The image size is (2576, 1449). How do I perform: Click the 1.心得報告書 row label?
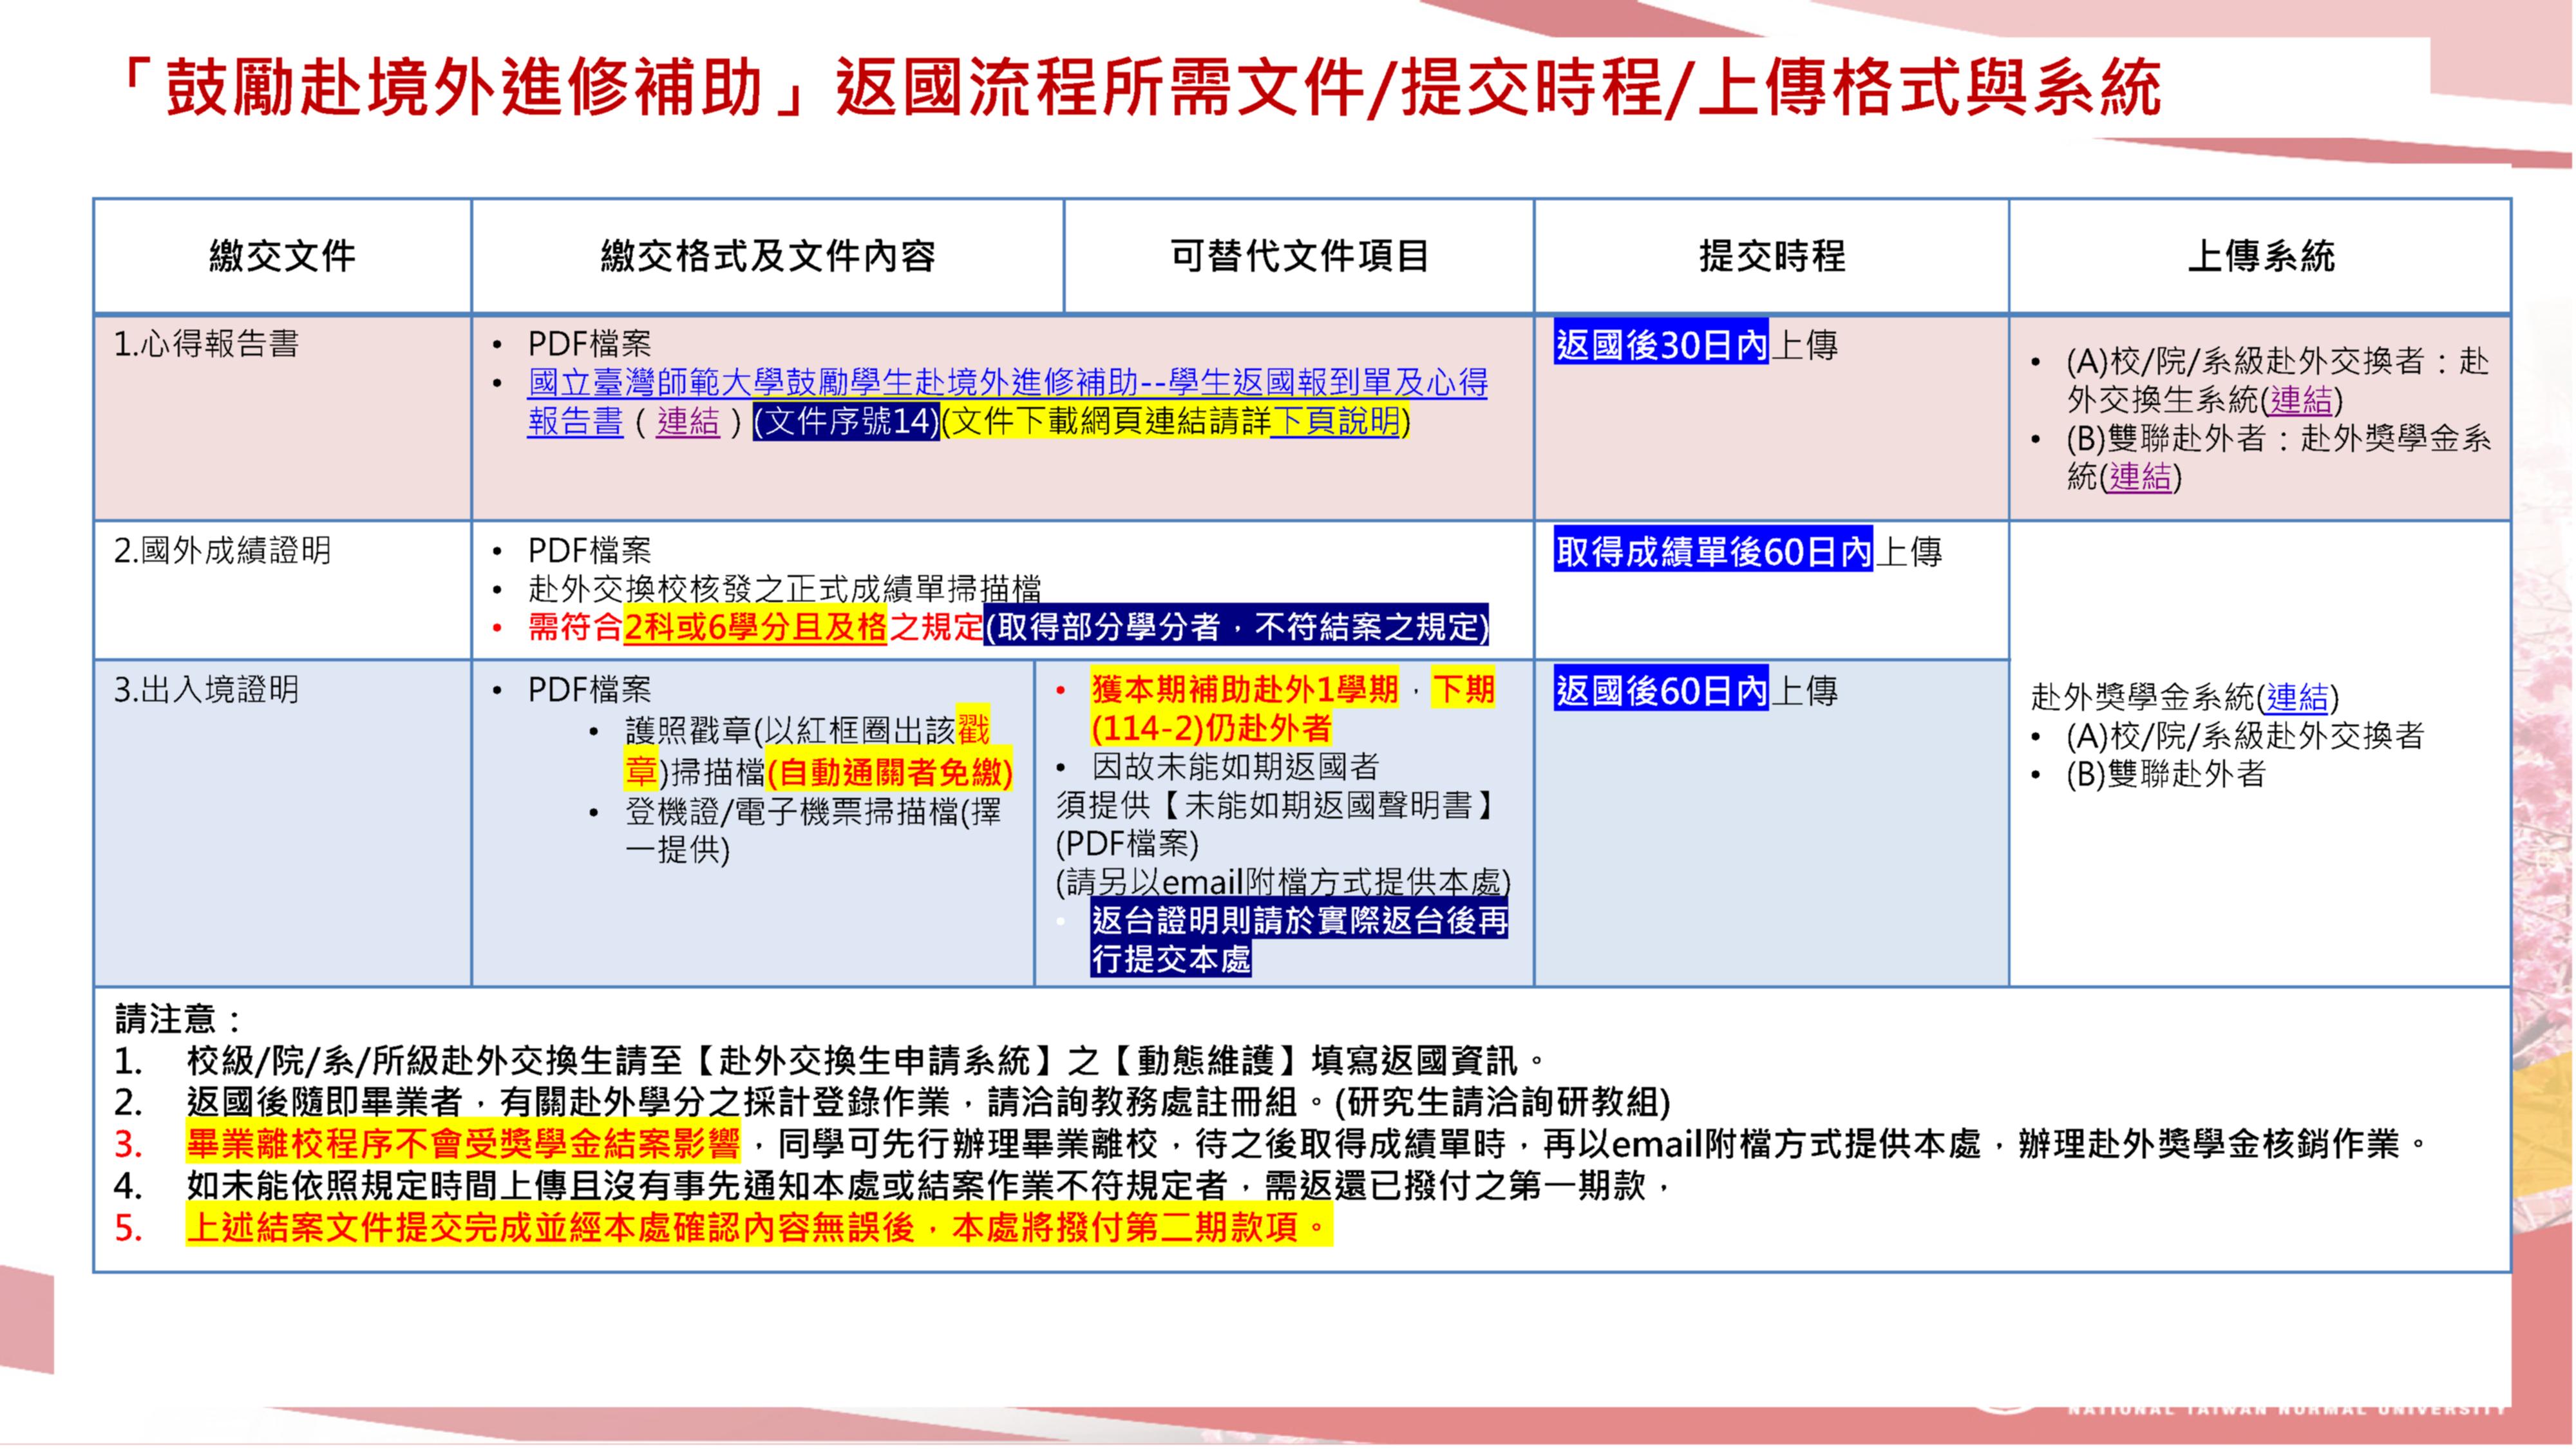tap(207, 345)
